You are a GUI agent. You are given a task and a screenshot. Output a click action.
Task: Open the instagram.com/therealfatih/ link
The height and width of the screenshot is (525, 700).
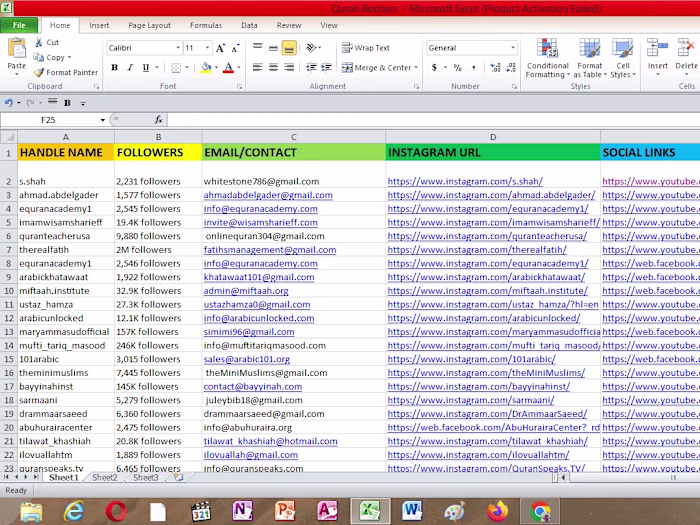(x=477, y=250)
